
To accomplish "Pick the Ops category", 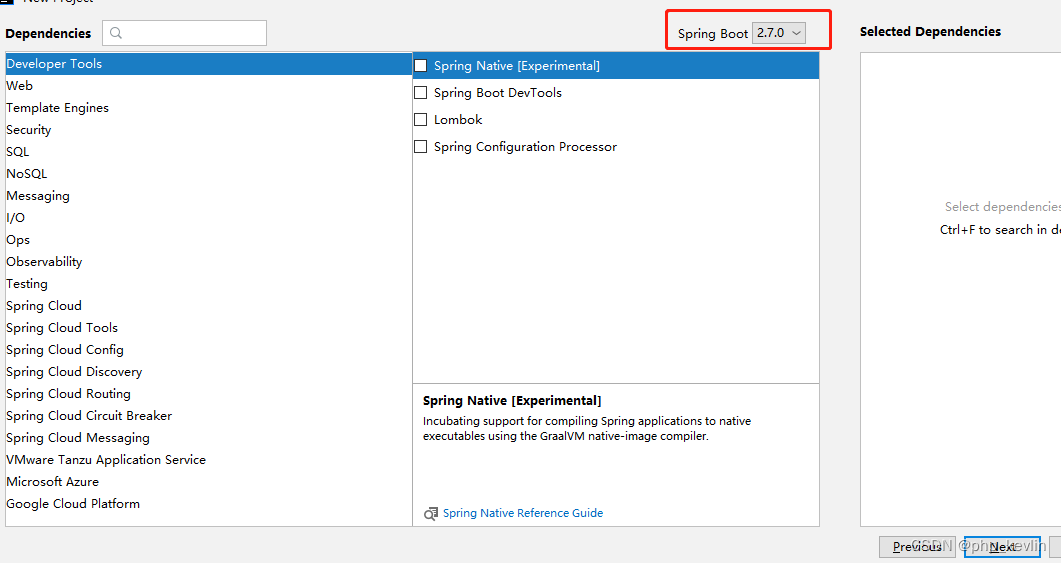I will 208,240.
